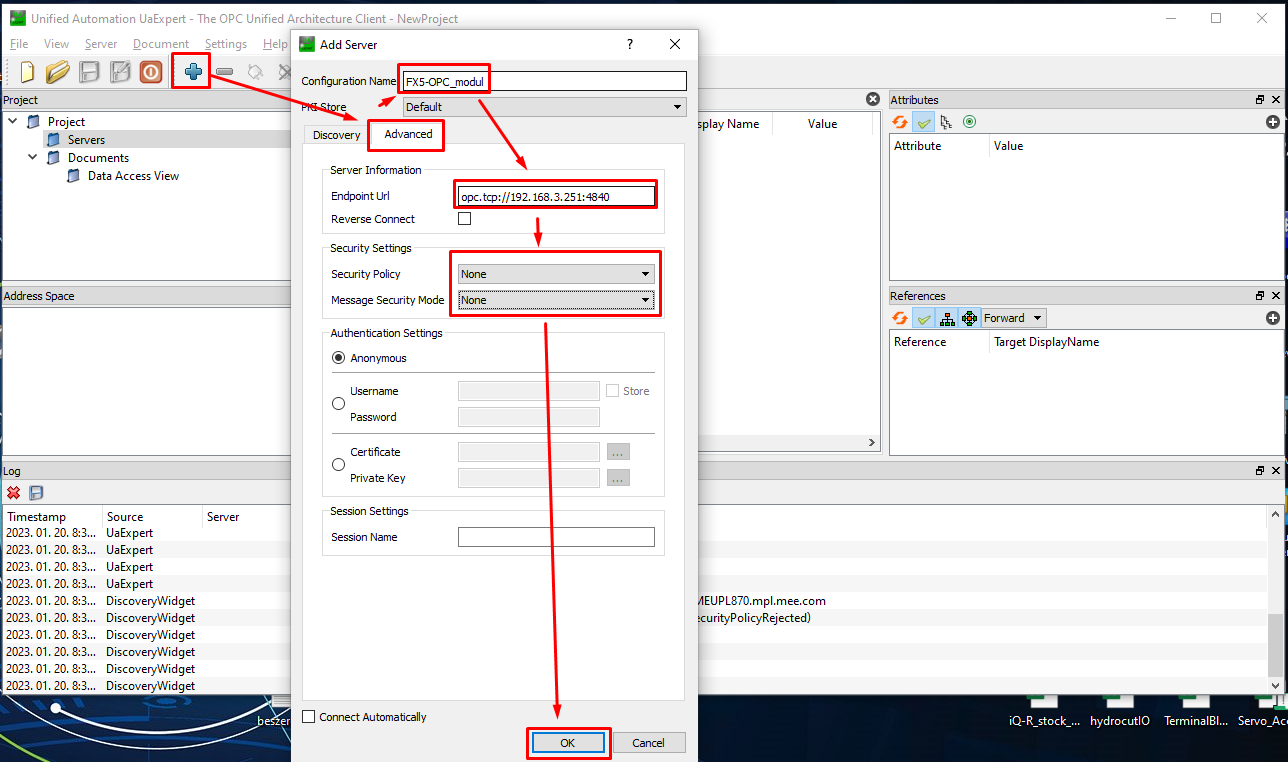The image size is (1288, 762).
Task: Click the Reference column header
Action: [920, 342]
